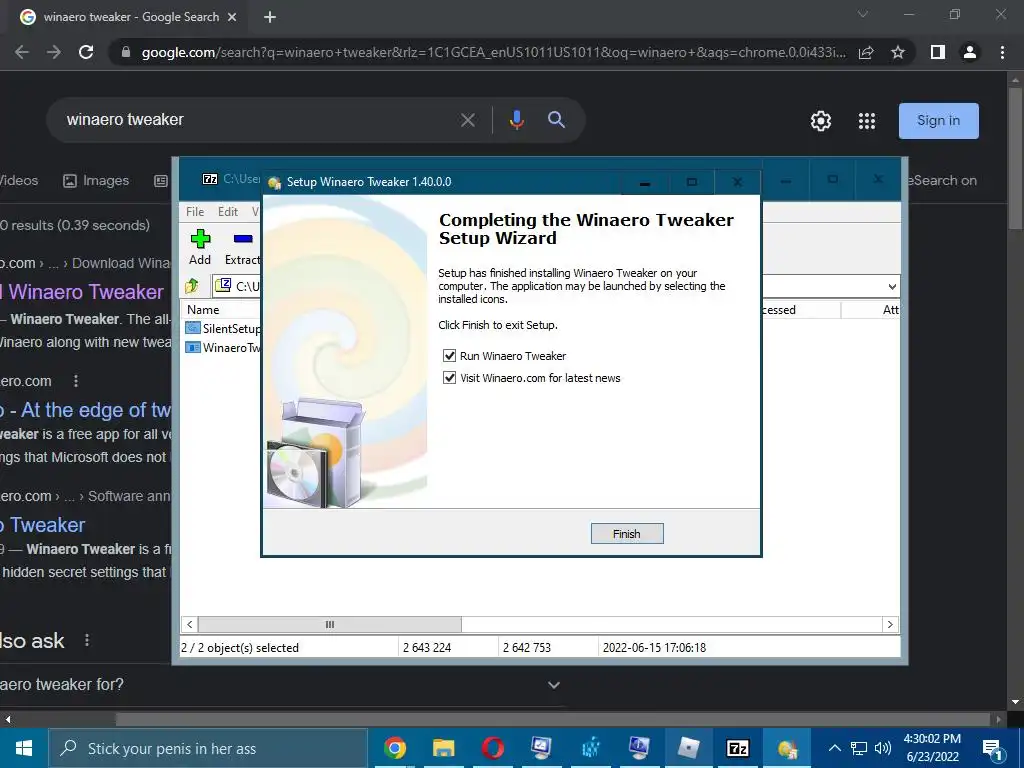Image resolution: width=1024 pixels, height=768 pixels.
Task: Click the Software announcements result title Tweaker
Action: (42, 525)
